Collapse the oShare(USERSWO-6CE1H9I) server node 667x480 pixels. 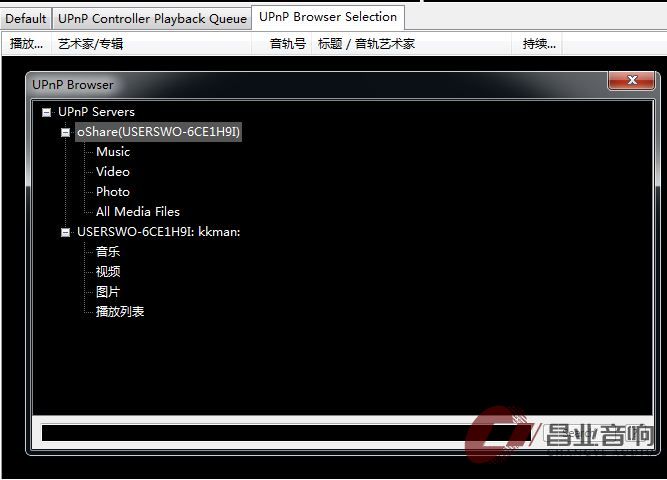(65, 132)
